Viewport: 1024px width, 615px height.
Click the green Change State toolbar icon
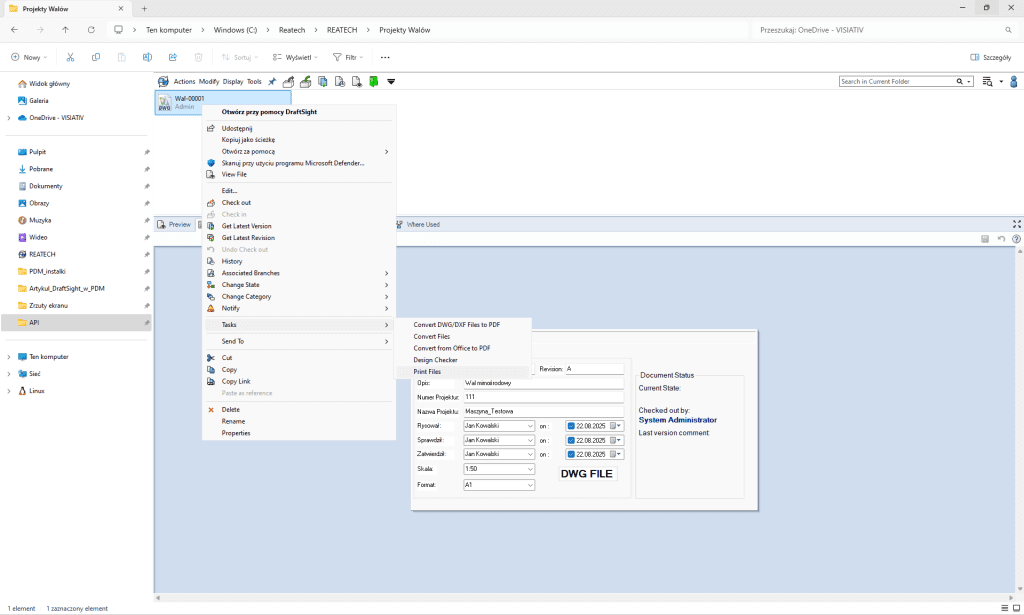point(374,82)
